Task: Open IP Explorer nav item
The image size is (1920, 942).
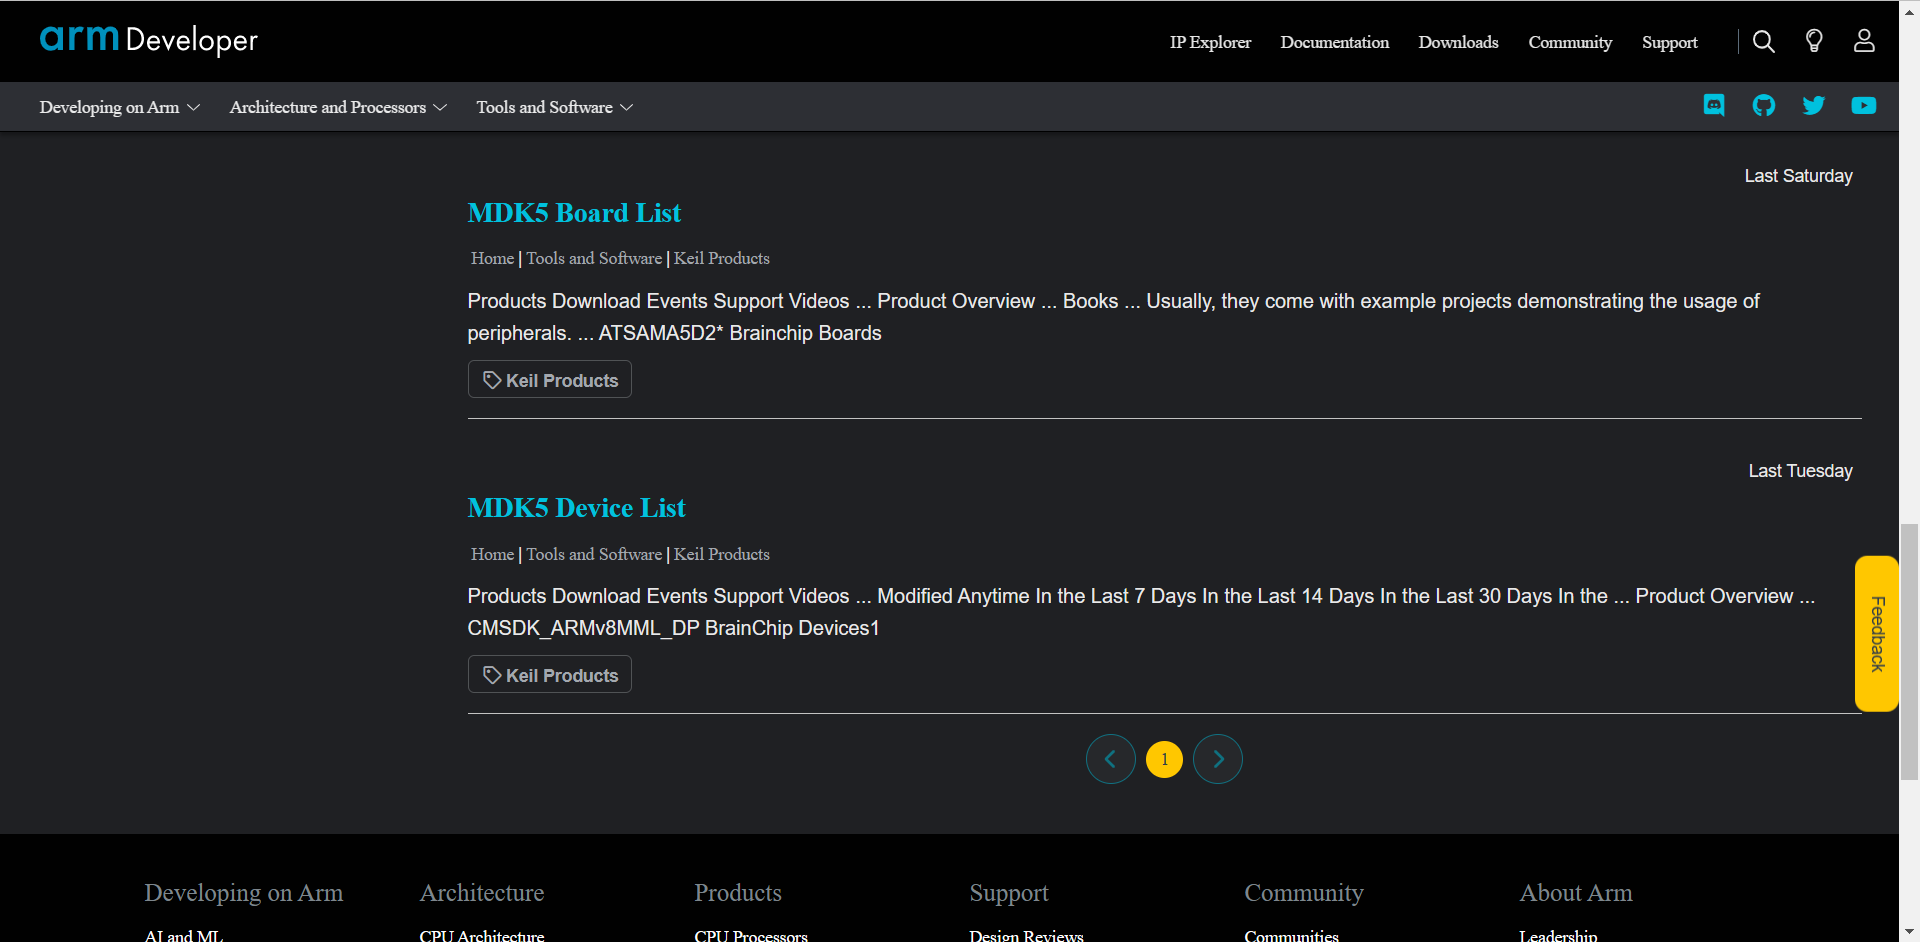Action: 1210,42
